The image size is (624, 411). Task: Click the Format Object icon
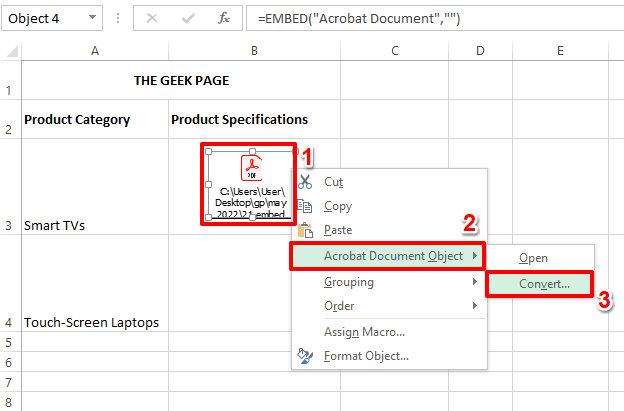[x=306, y=356]
